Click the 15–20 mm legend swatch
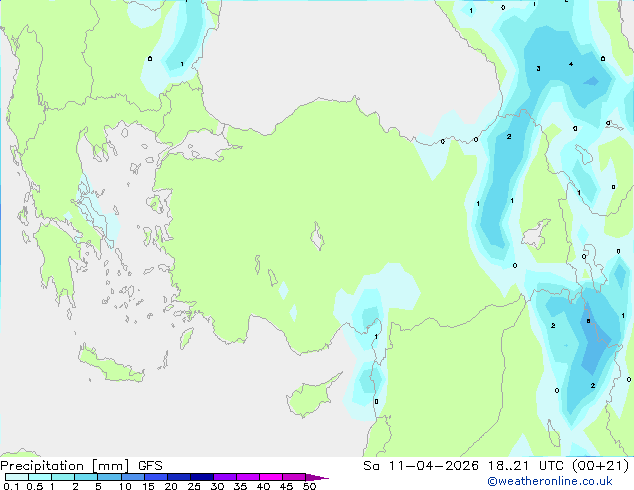Screen dimensions: 634x490 155,477
